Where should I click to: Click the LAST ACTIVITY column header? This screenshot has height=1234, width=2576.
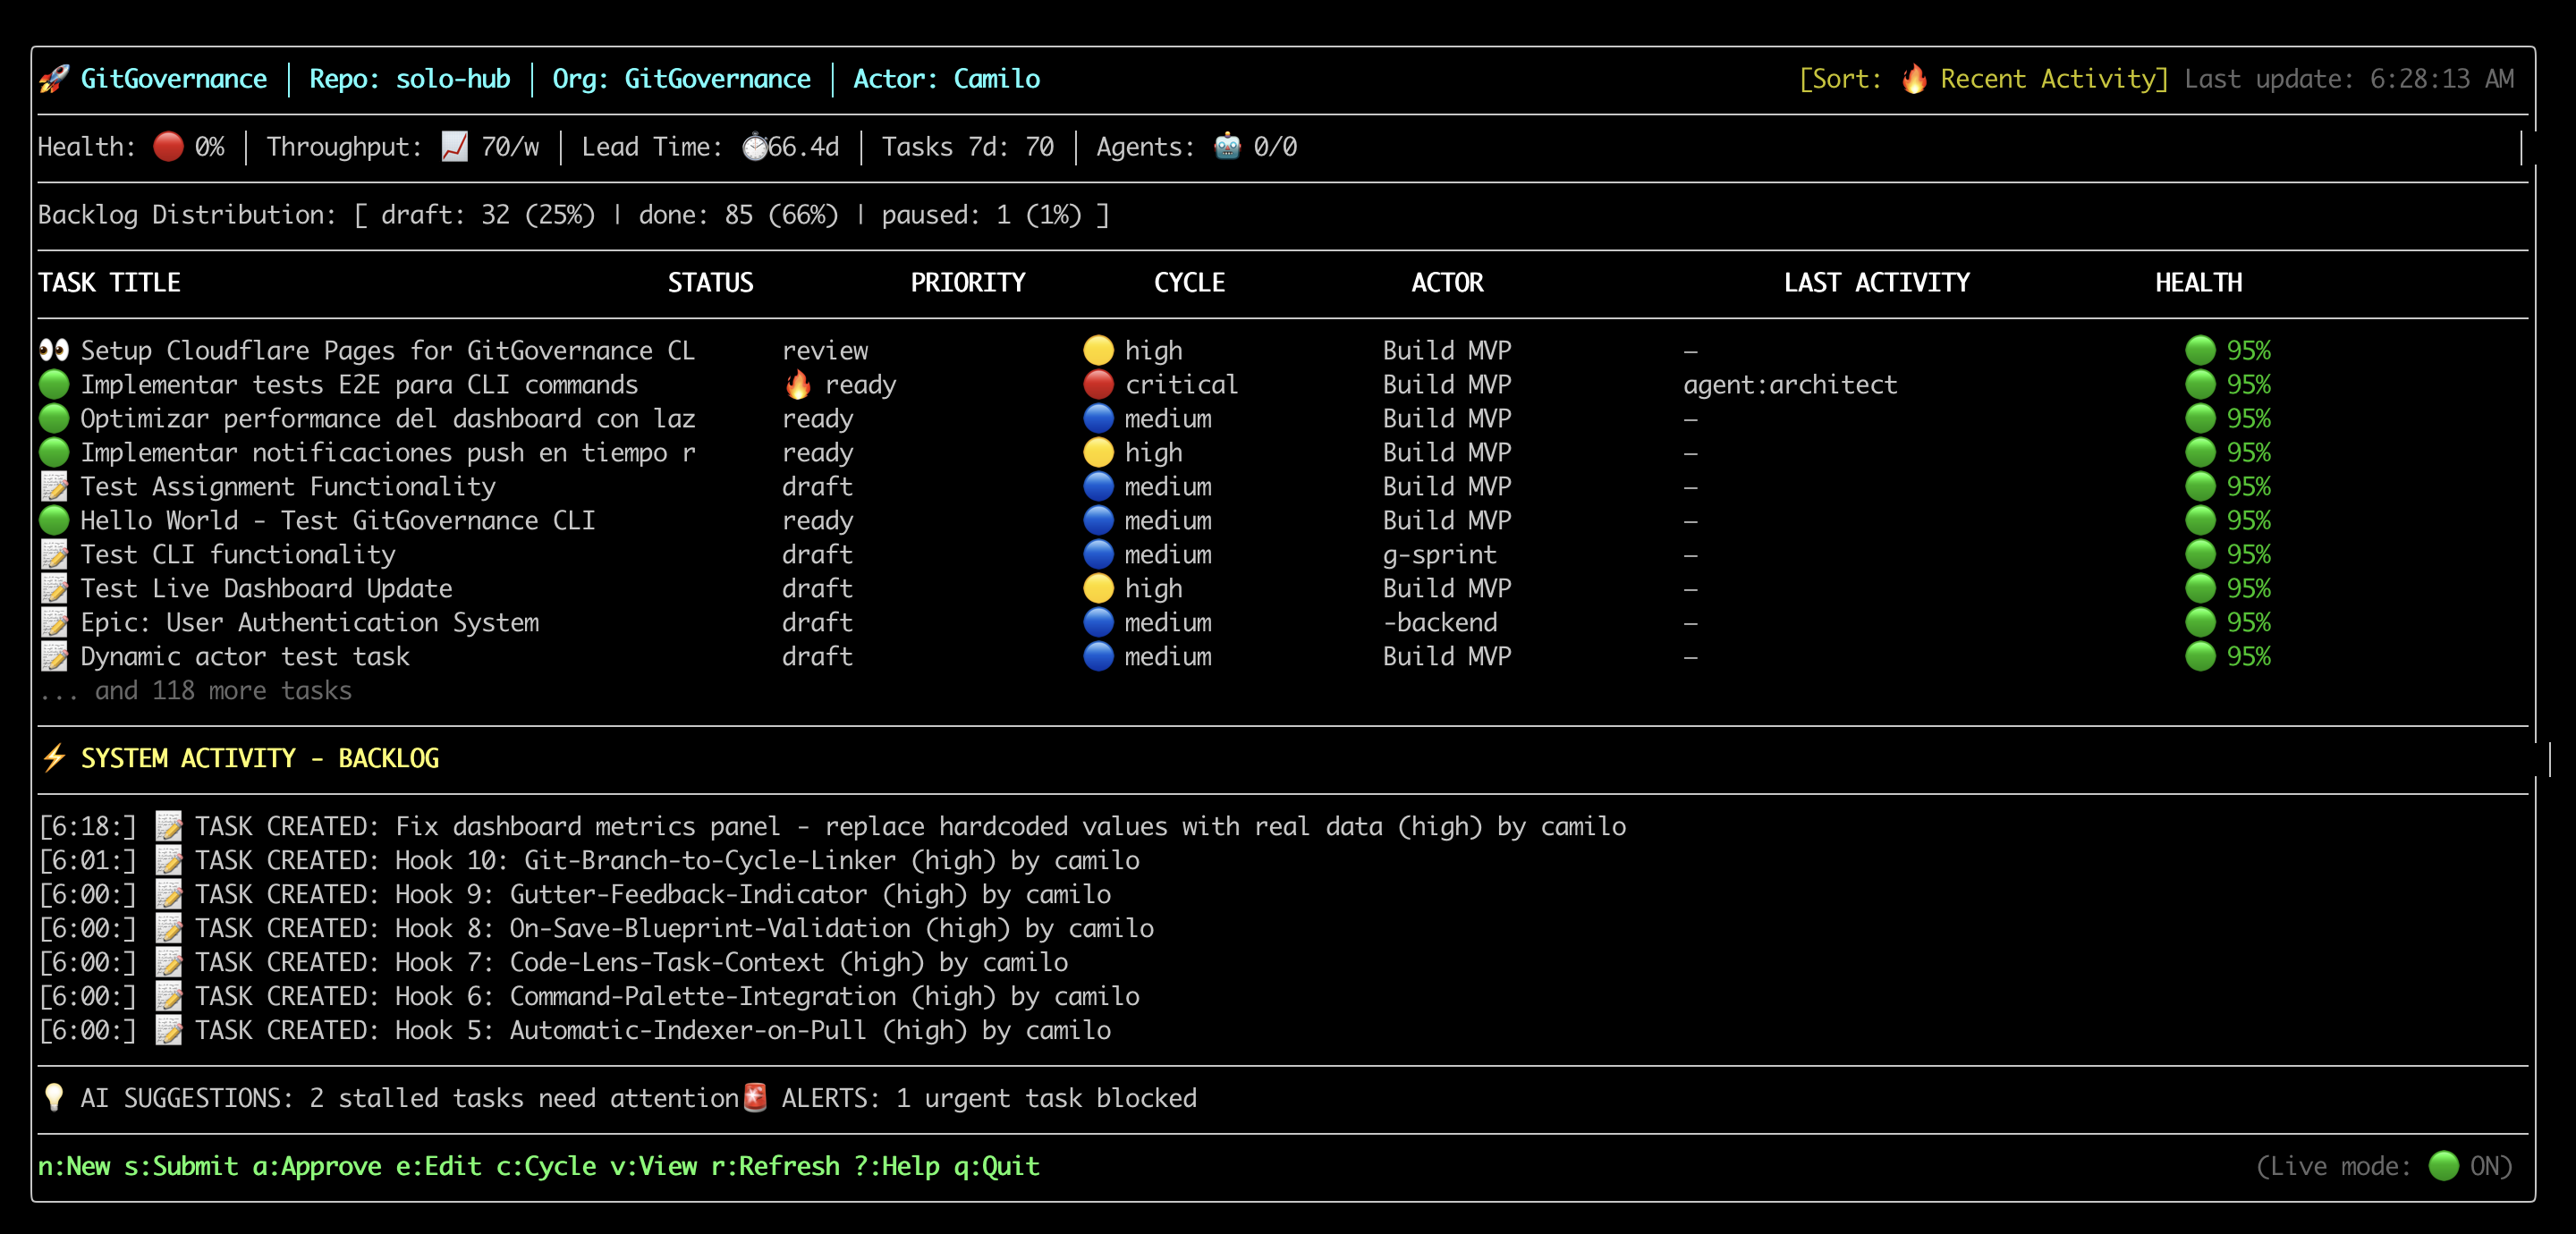tap(1876, 283)
